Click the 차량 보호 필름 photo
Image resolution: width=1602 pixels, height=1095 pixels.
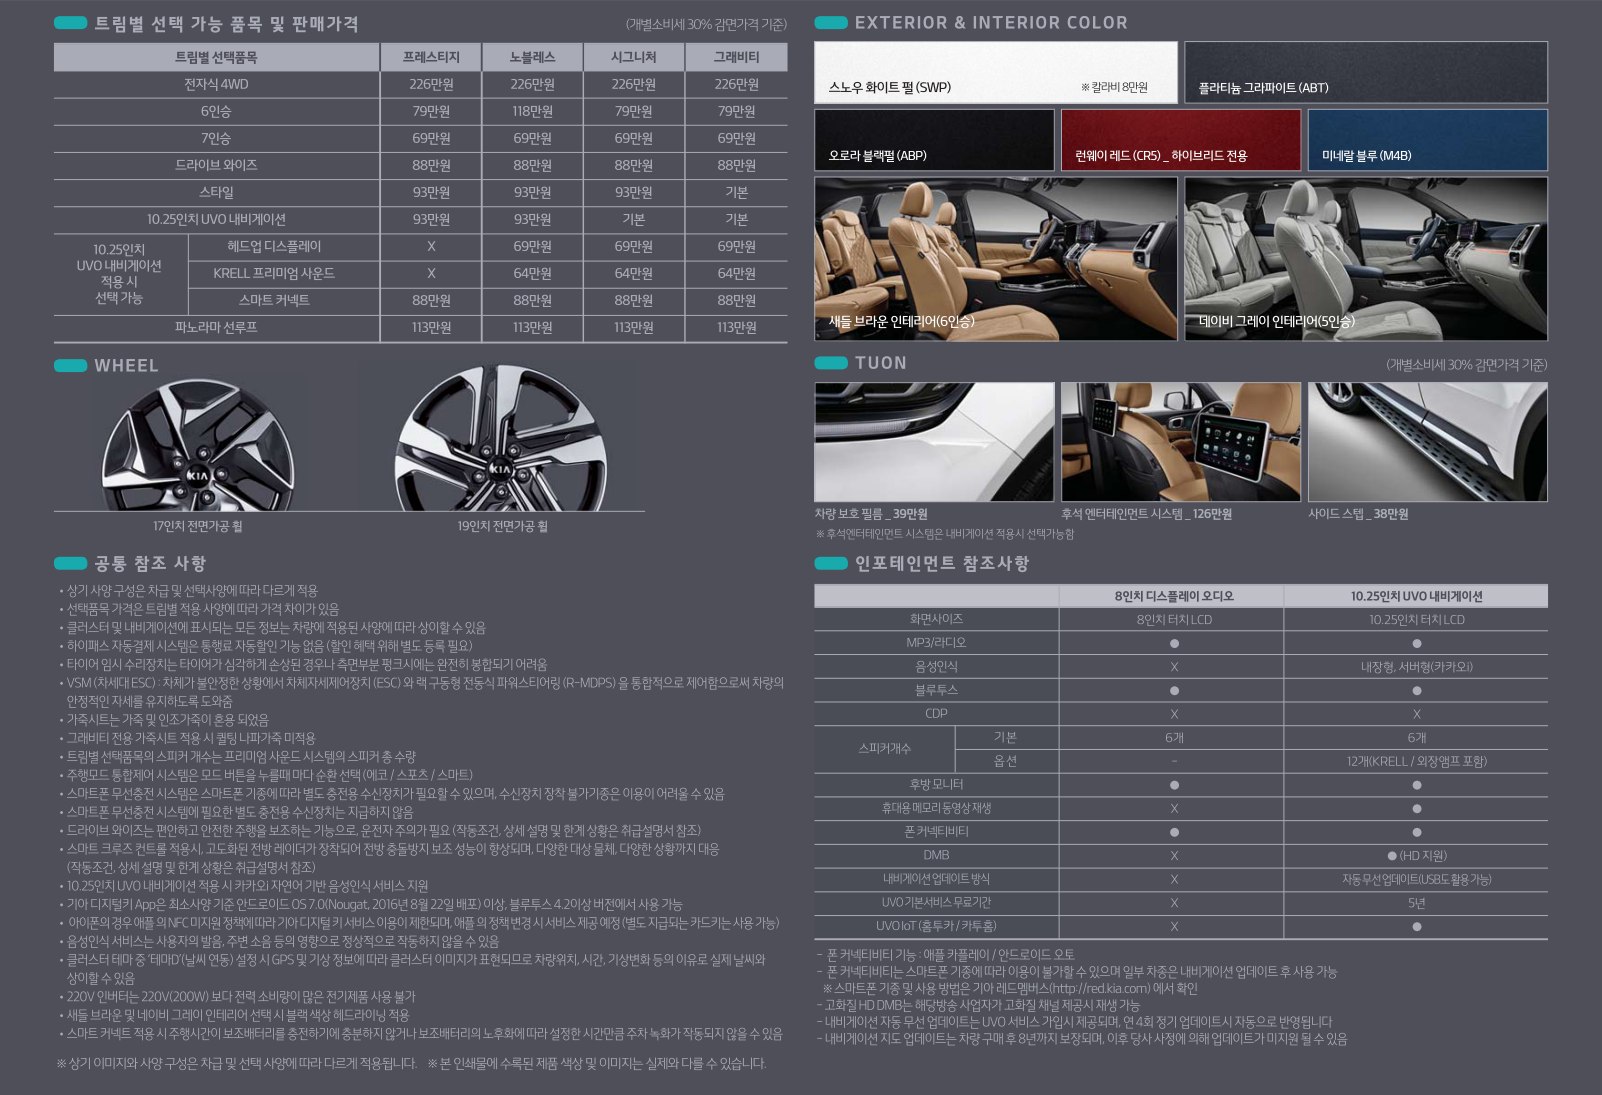point(934,441)
